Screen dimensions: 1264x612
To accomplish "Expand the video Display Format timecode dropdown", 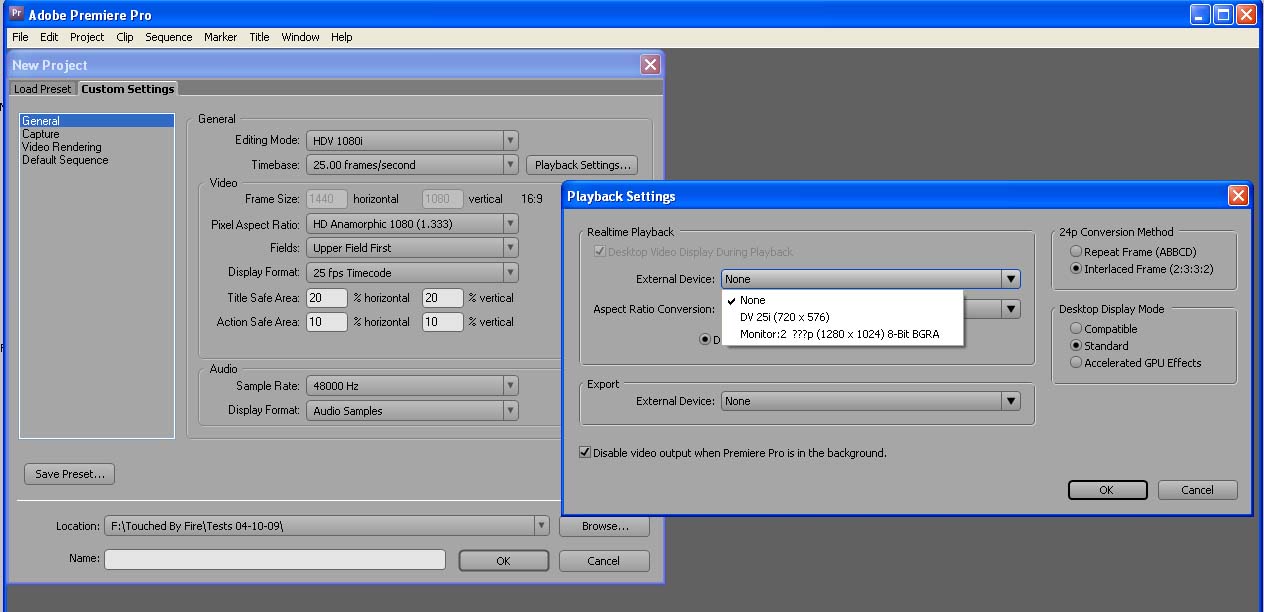I will coord(510,272).
